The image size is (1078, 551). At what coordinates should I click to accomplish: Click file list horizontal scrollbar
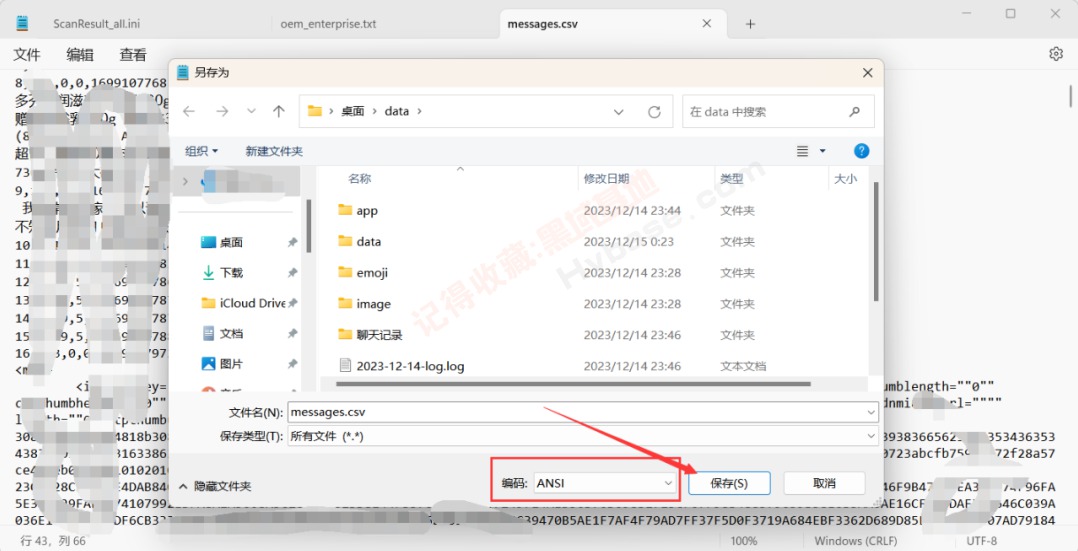pos(573,384)
